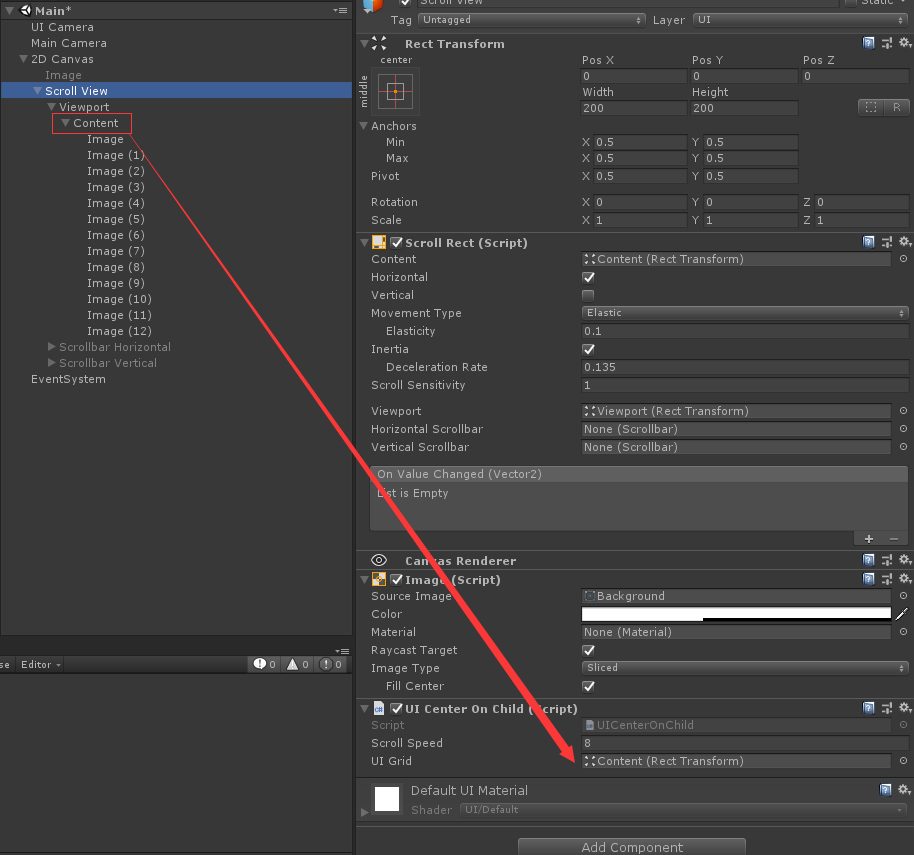Open Image script gear settings menu
Viewport: 914px width, 855px height.
tap(905, 579)
